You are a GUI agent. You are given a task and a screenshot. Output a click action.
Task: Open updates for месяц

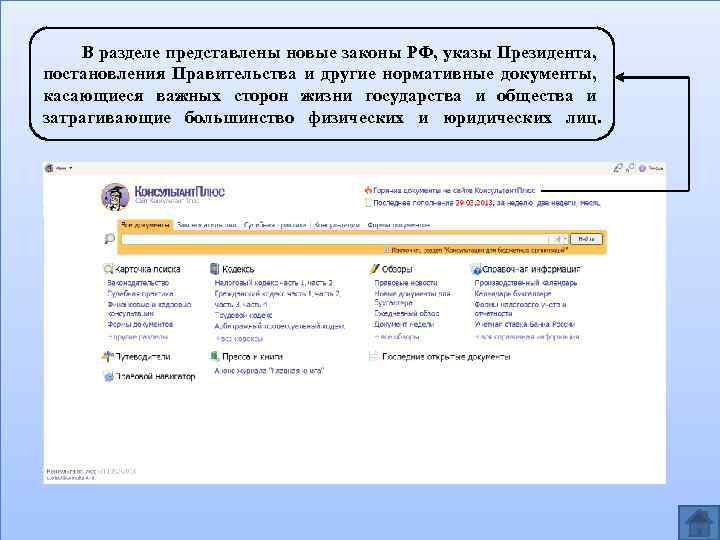click(589, 203)
